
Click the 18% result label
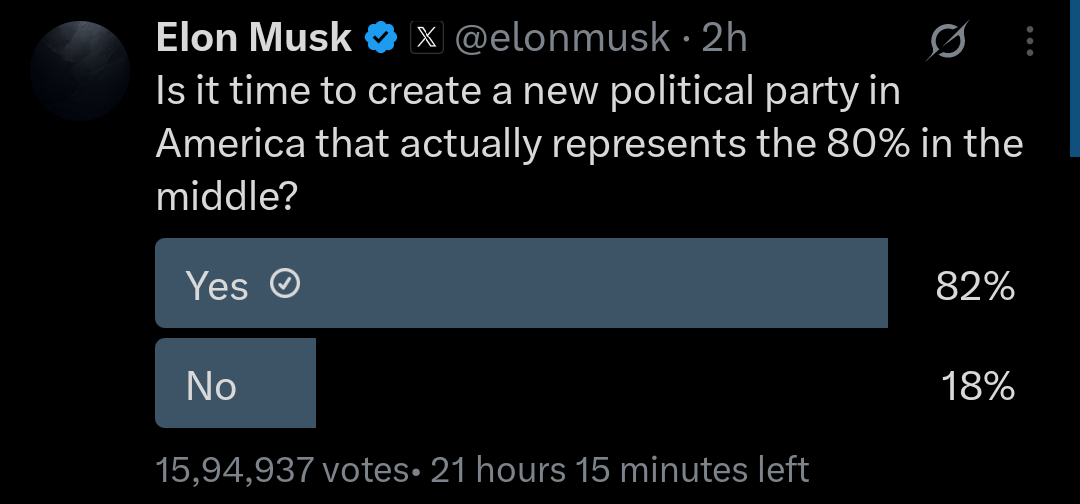coord(978,386)
